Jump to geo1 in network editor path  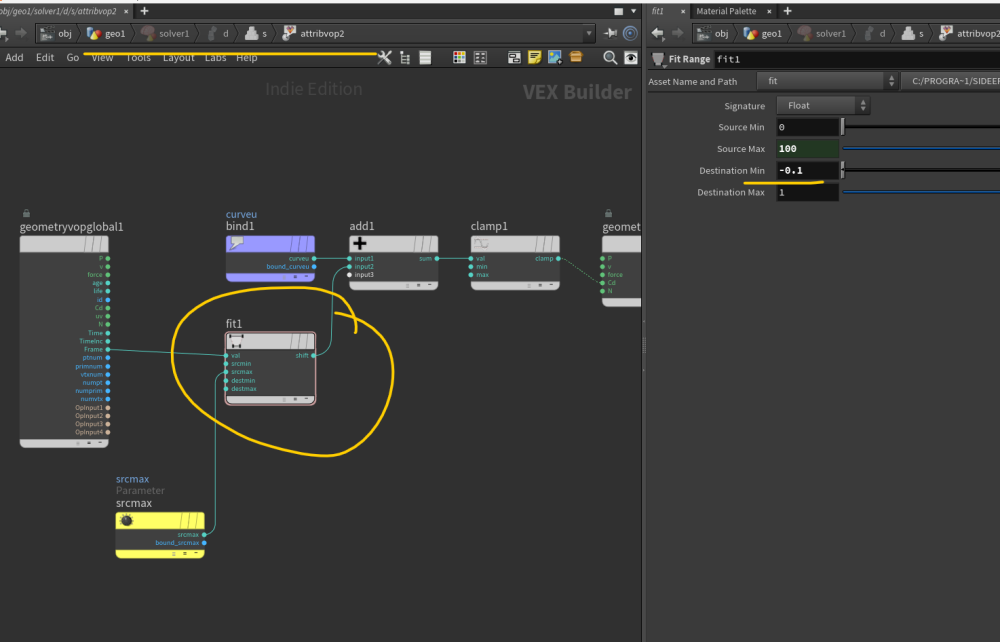click(x=107, y=33)
